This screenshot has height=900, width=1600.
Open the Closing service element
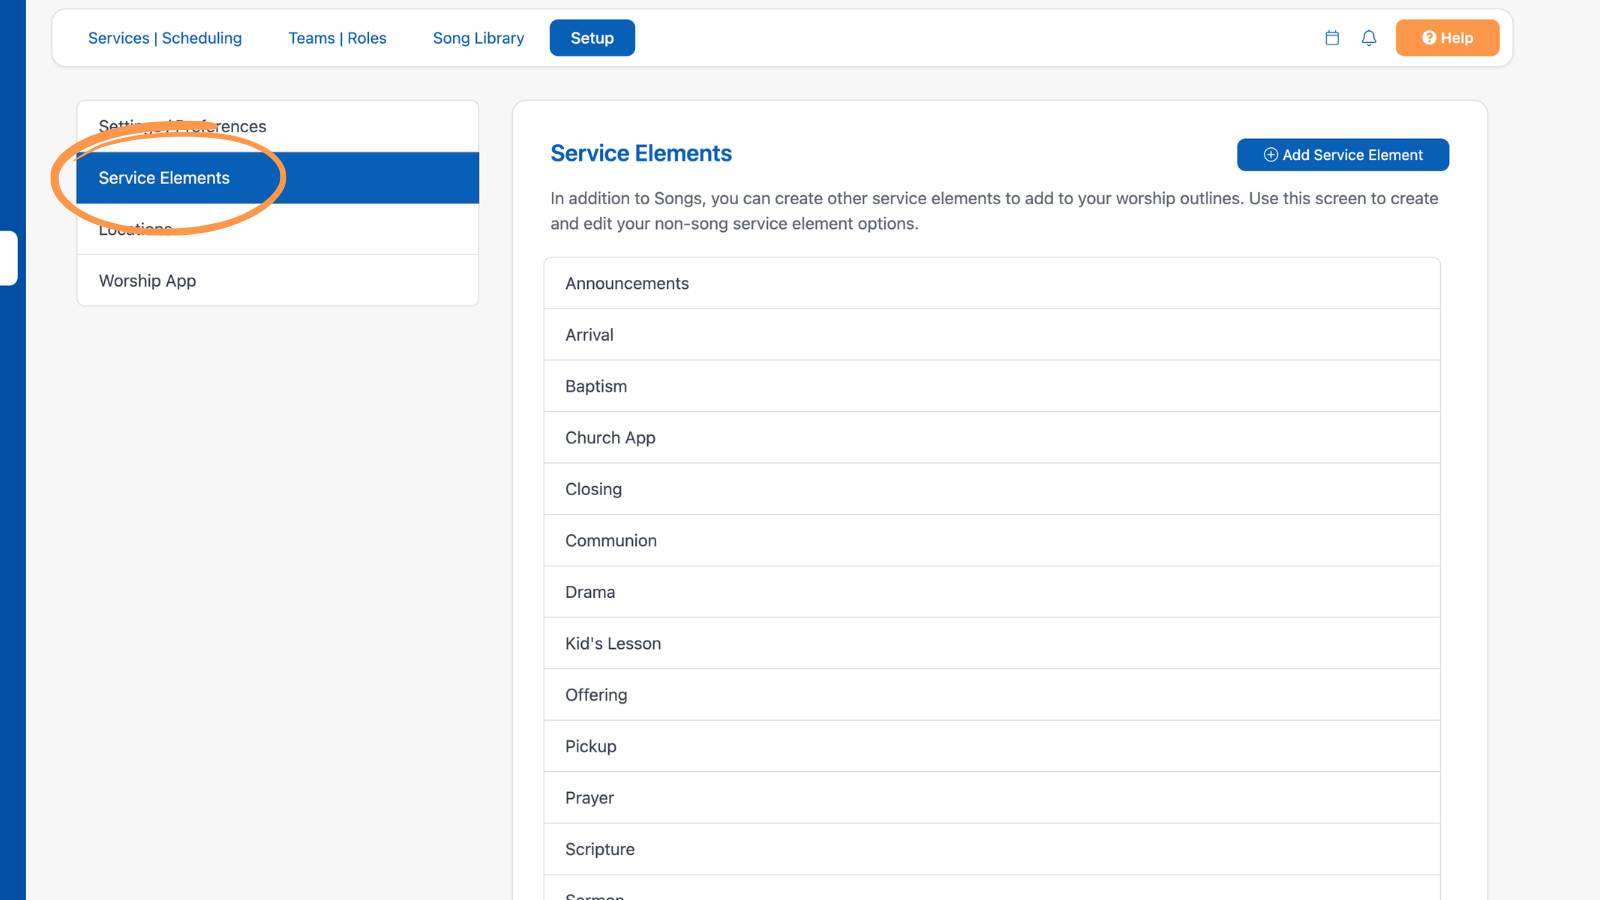(x=992, y=489)
